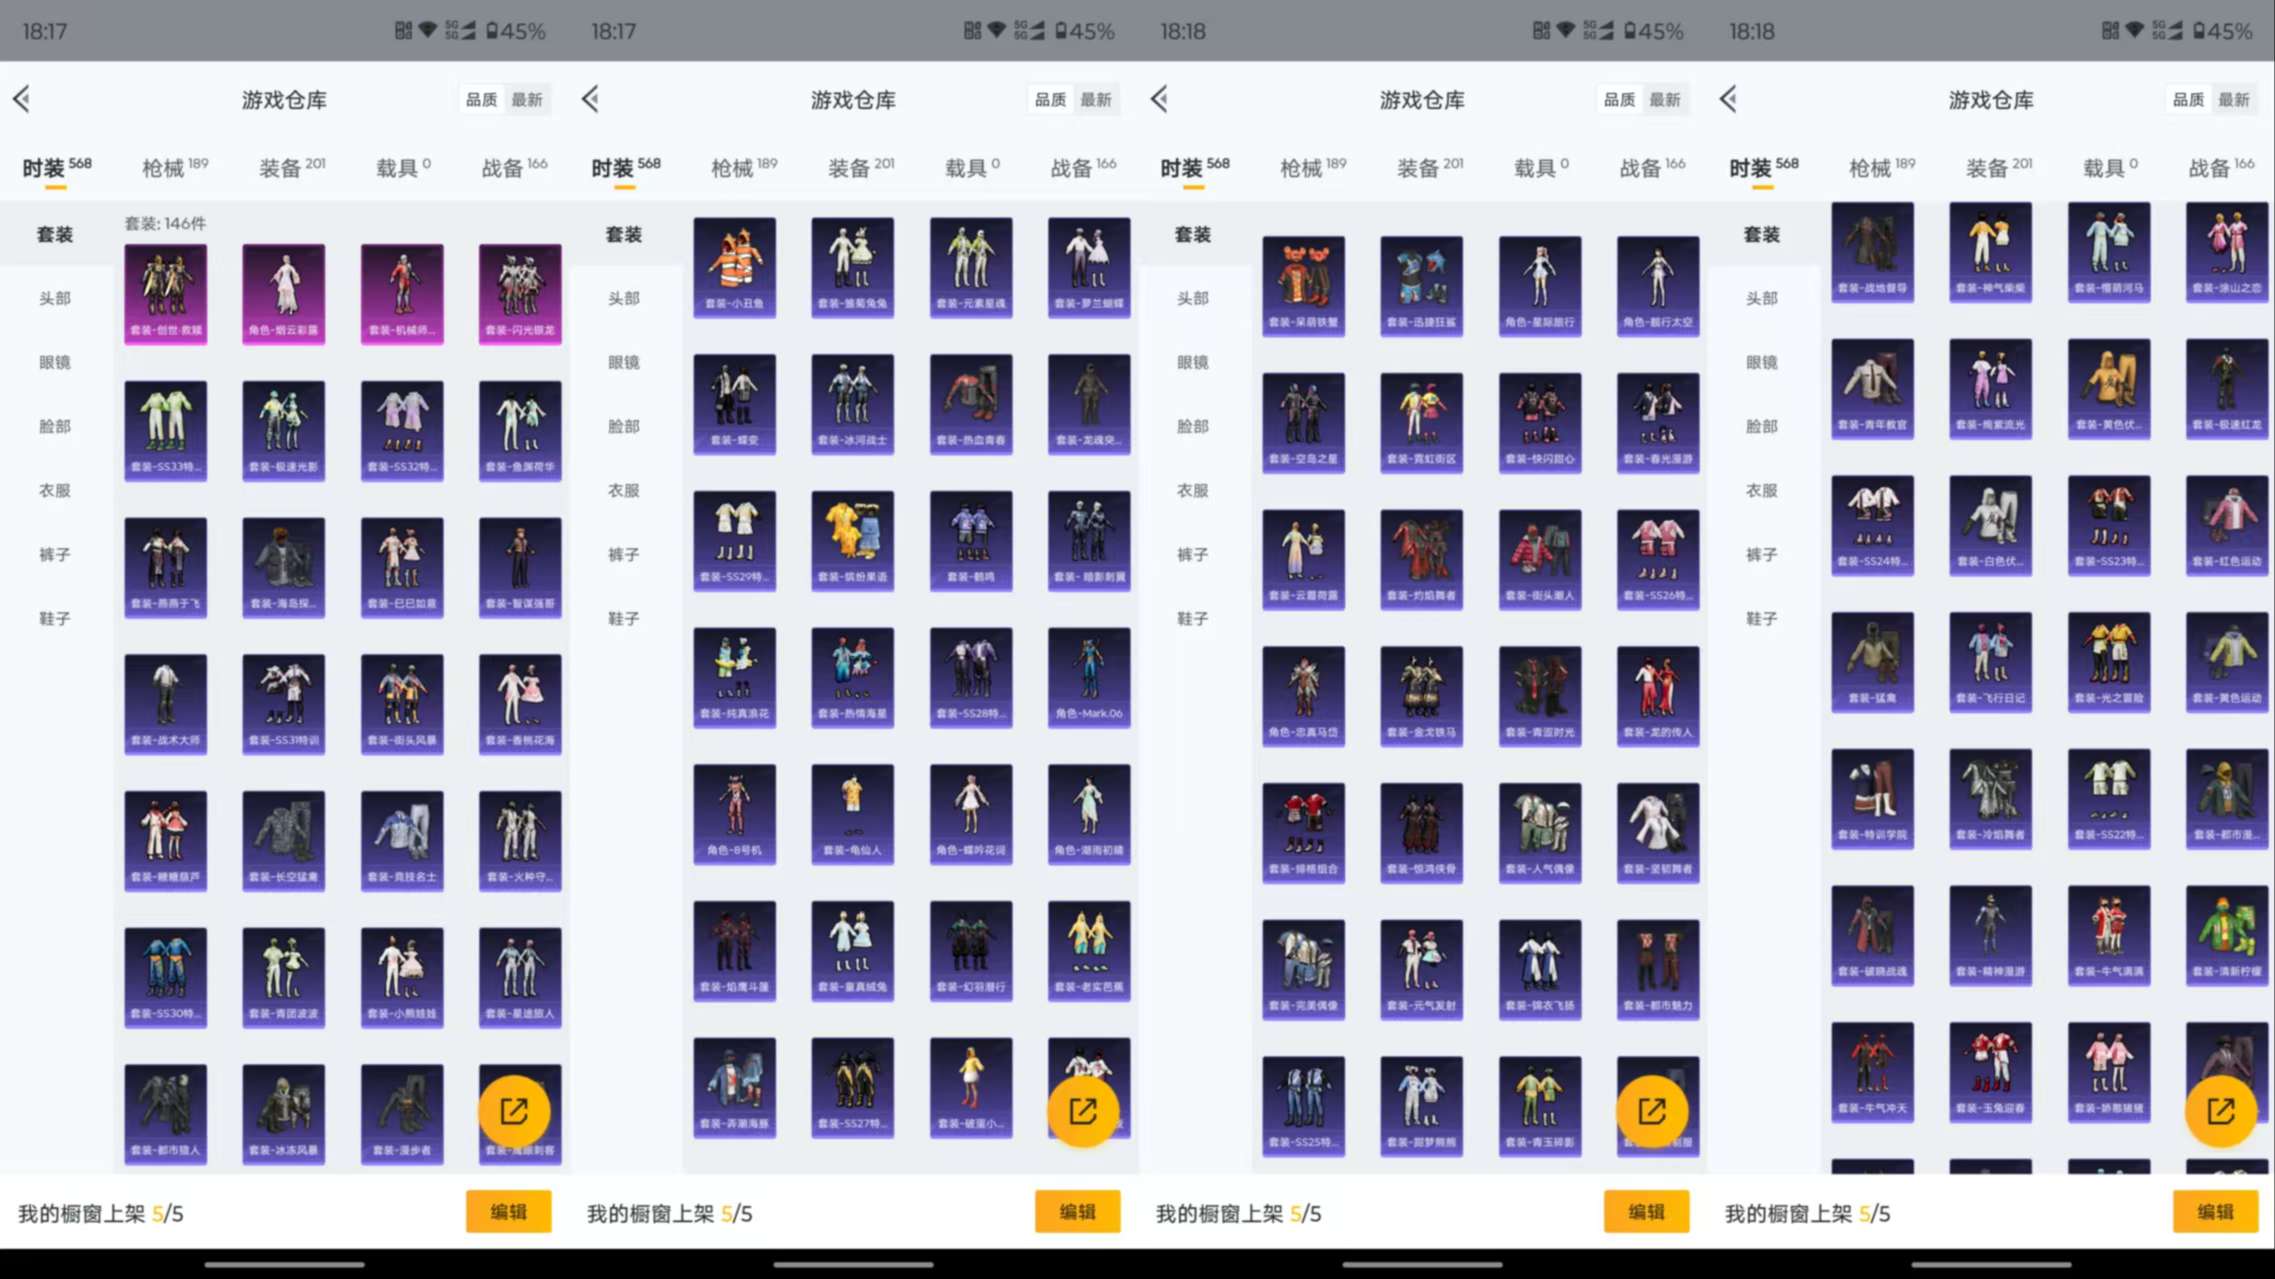The image size is (2275, 1279).
Task: Select 头部 category in the sidebar
Action: coord(55,298)
